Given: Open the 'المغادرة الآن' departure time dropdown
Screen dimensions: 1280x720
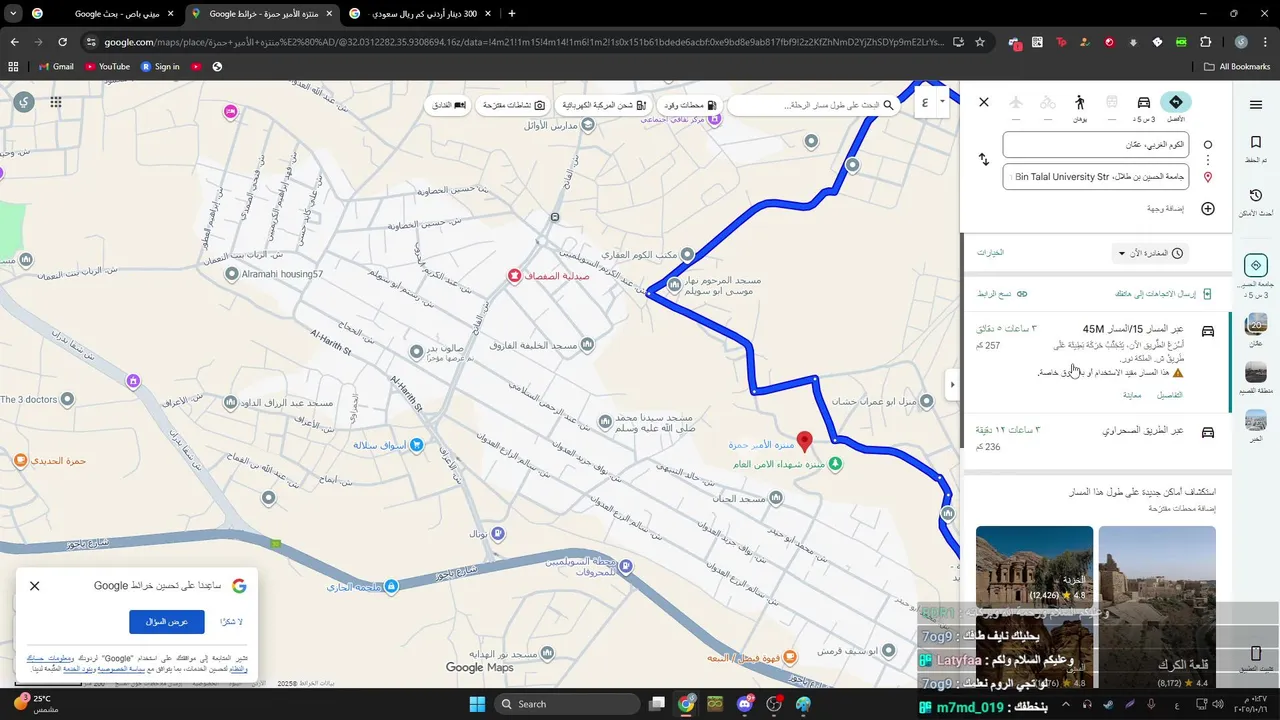Looking at the screenshot, I should tap(1150, 253).
